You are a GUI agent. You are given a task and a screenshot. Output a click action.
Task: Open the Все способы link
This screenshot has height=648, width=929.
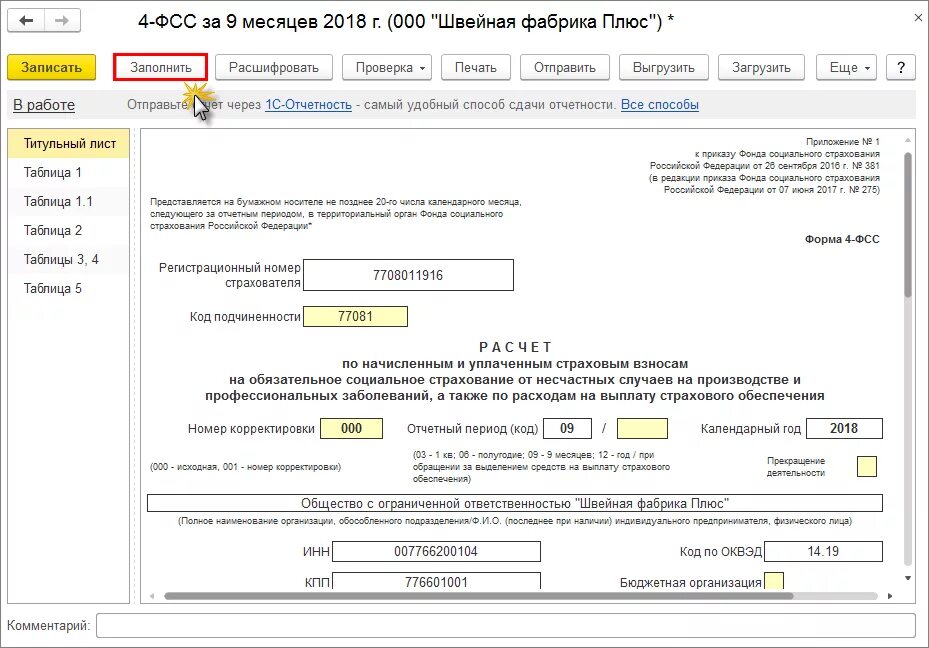click(659, 105)
